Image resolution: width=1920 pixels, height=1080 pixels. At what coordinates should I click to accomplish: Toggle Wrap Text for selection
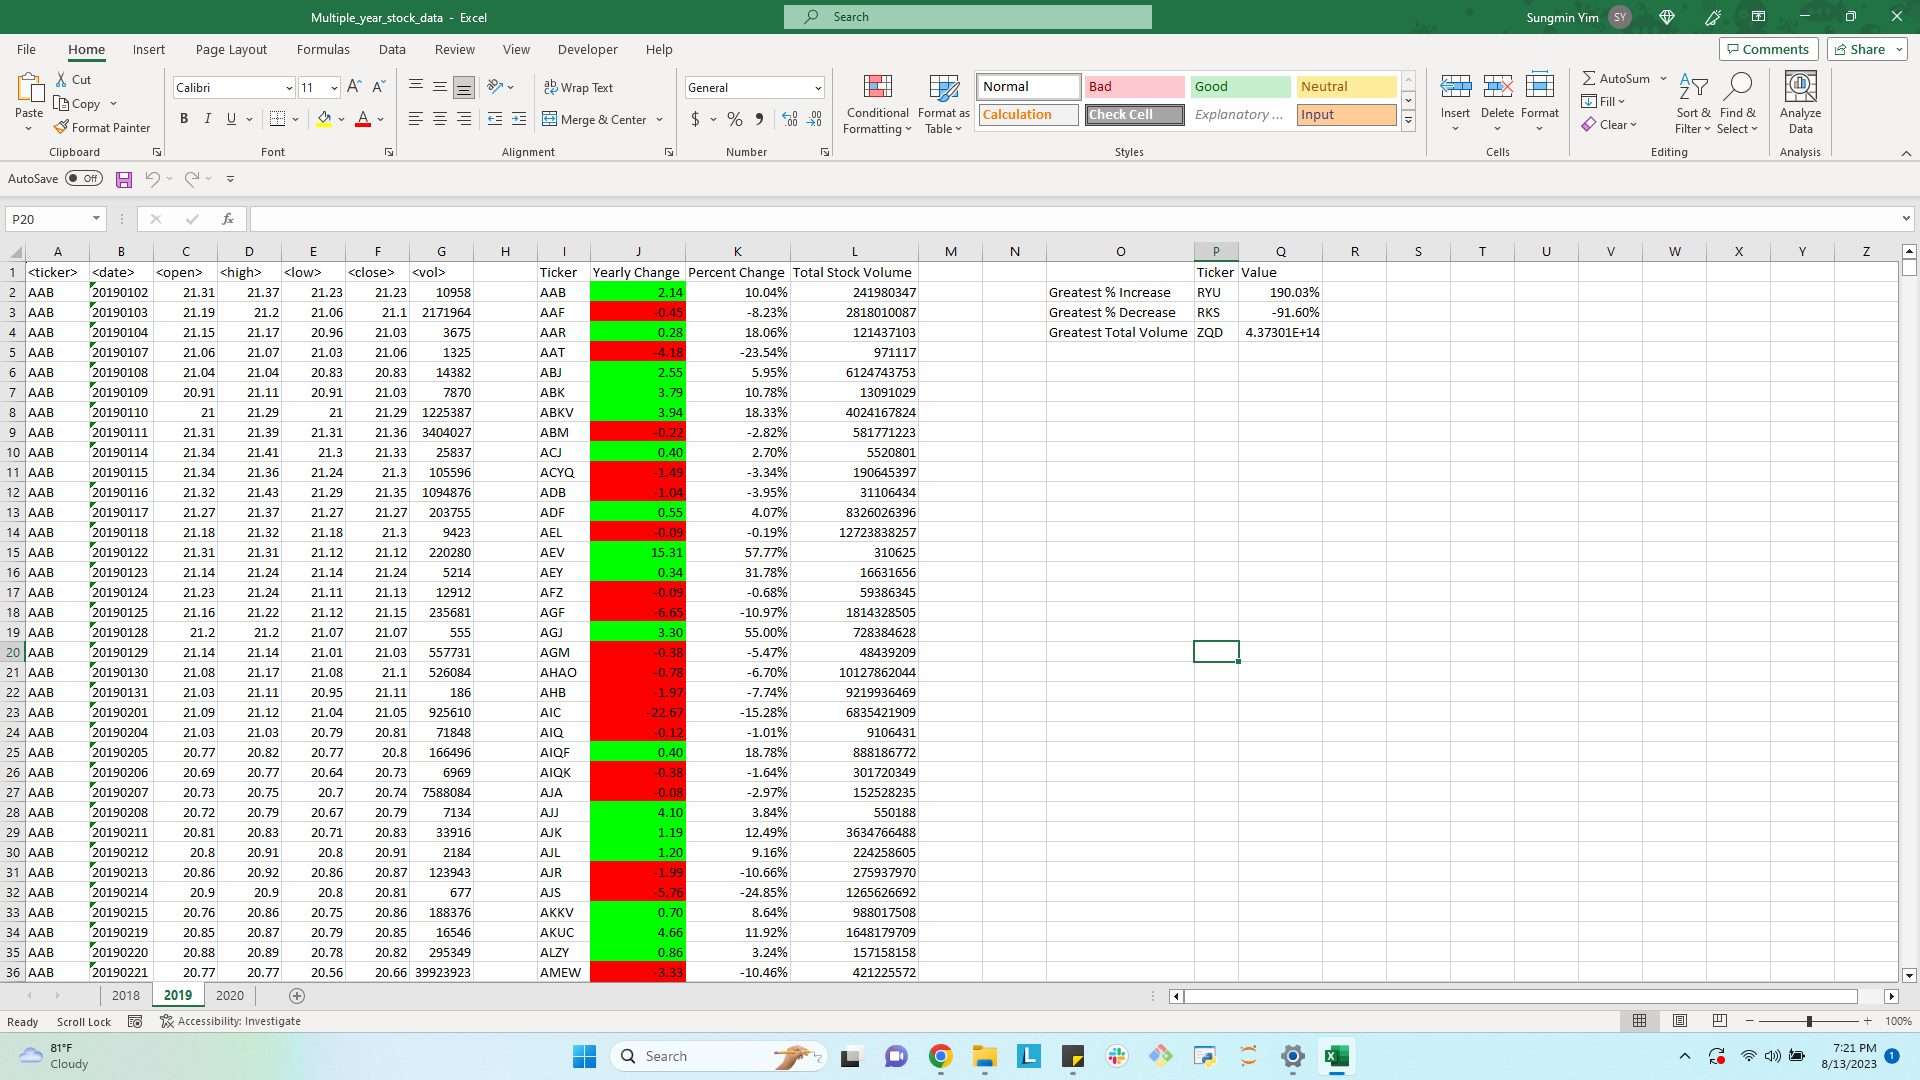tap(579, 87)
